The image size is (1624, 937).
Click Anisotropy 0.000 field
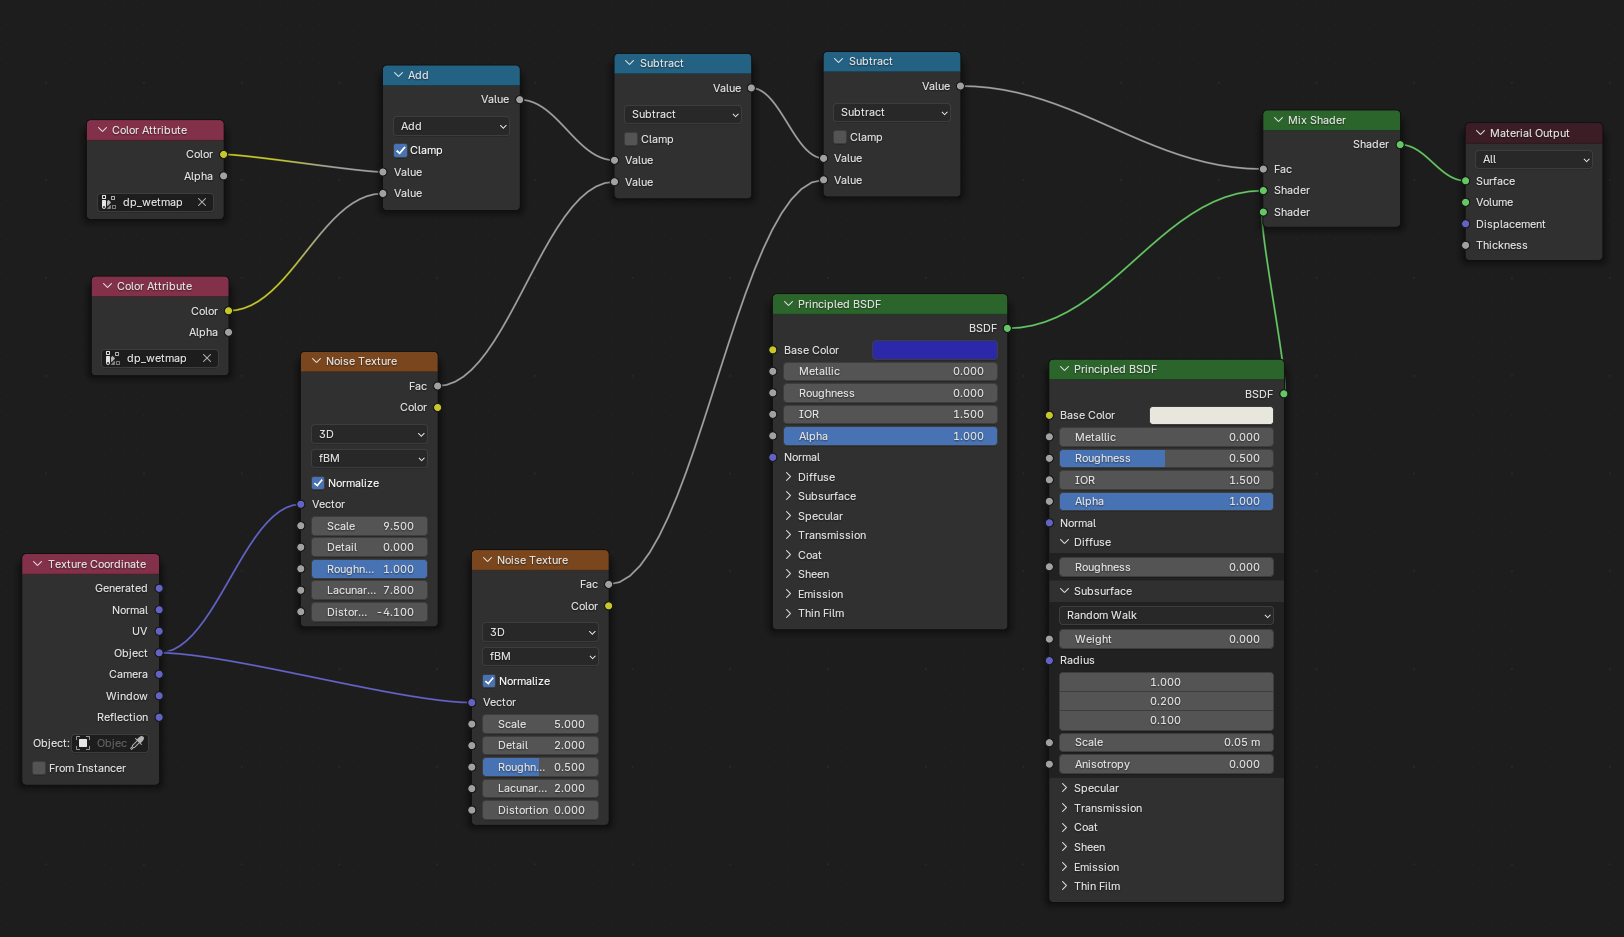(1166, 764)
